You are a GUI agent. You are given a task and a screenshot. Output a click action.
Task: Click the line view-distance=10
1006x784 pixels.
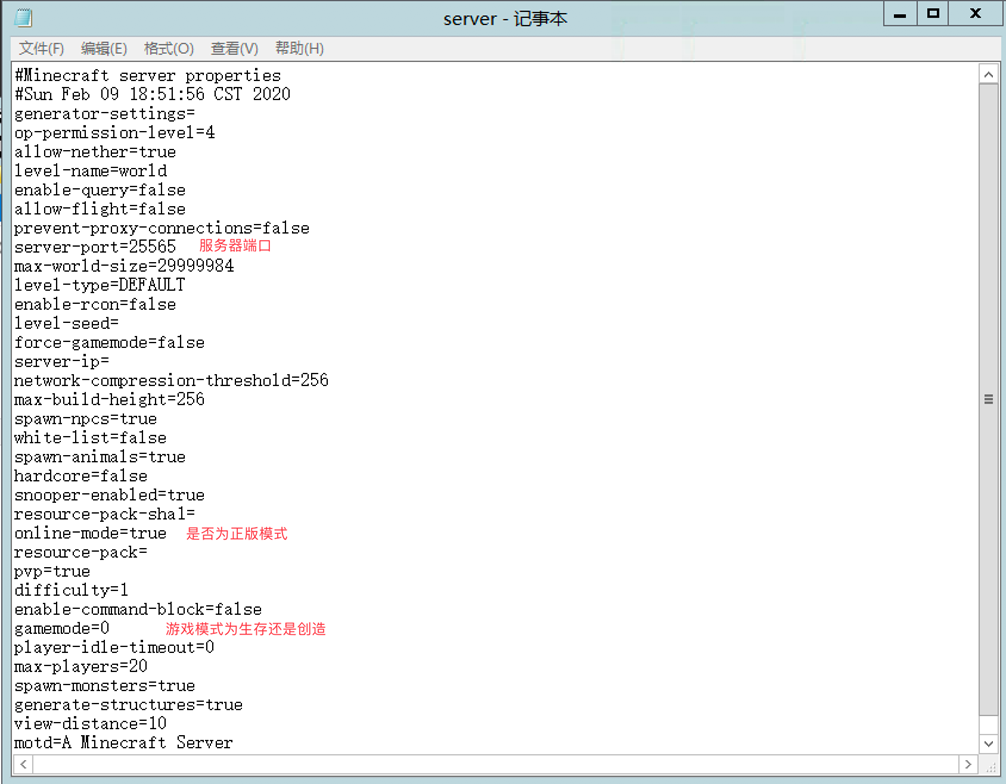pyautogui.click(x=90, y=724)
